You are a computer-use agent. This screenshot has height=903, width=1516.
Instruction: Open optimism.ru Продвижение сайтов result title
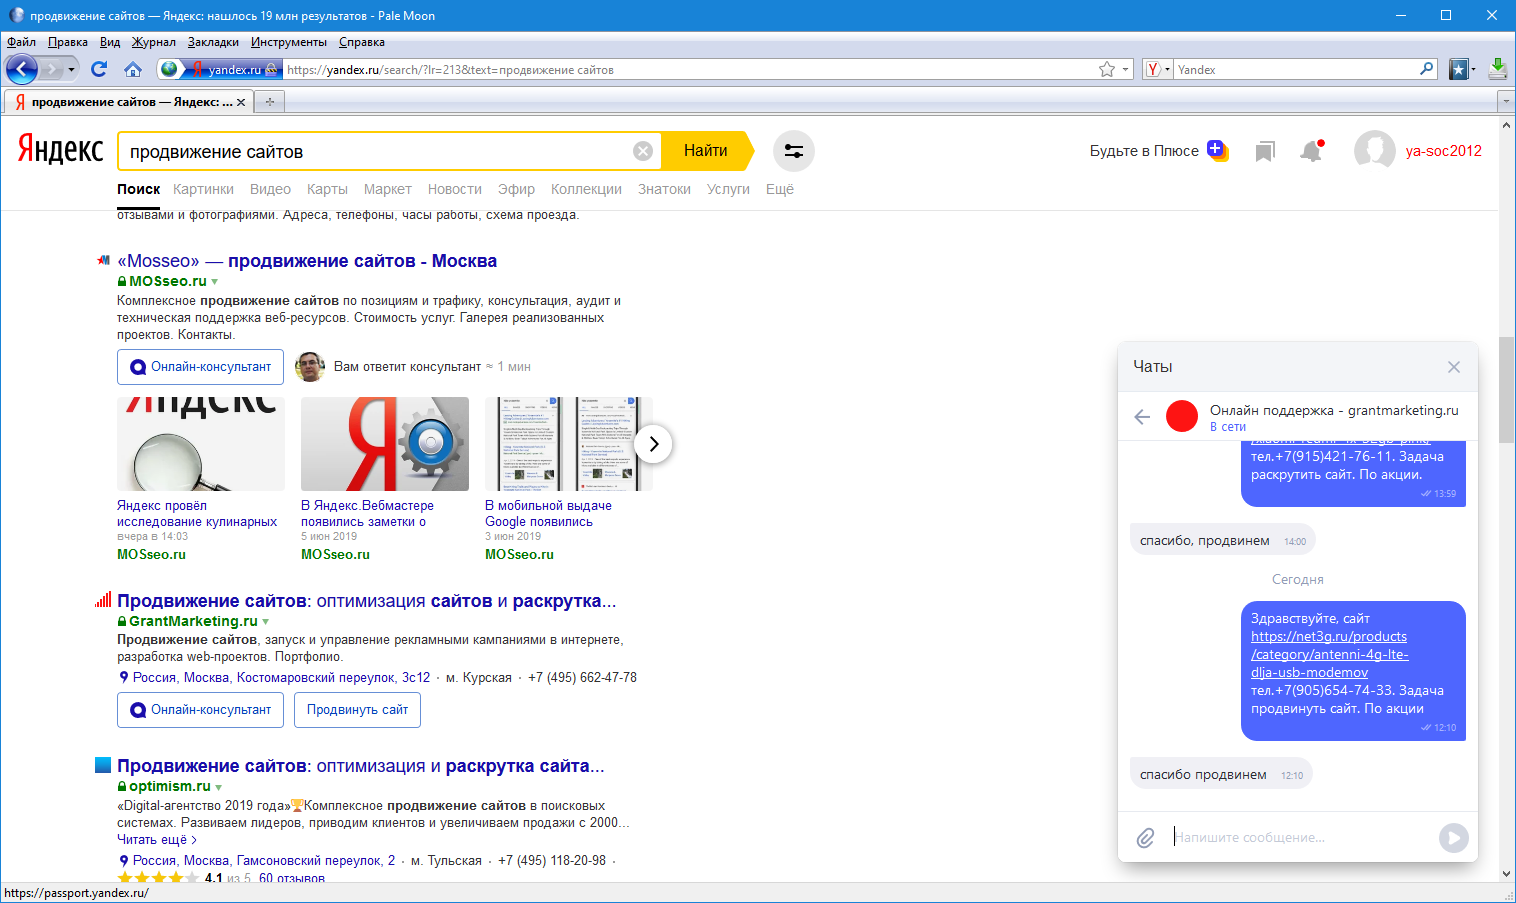point(361,766)
